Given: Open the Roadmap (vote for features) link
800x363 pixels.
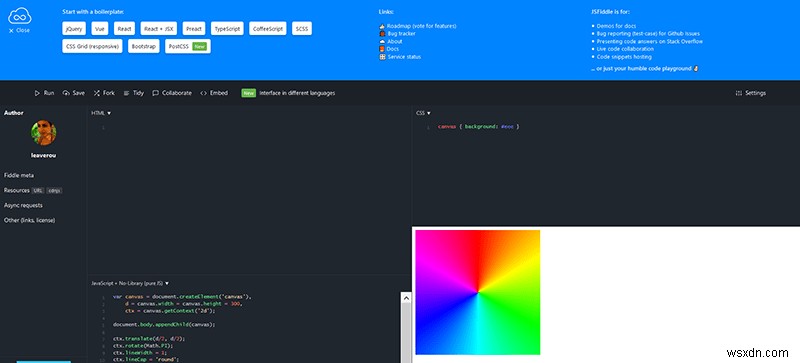Looking at the screenshot, I should [x=421, y=26].
